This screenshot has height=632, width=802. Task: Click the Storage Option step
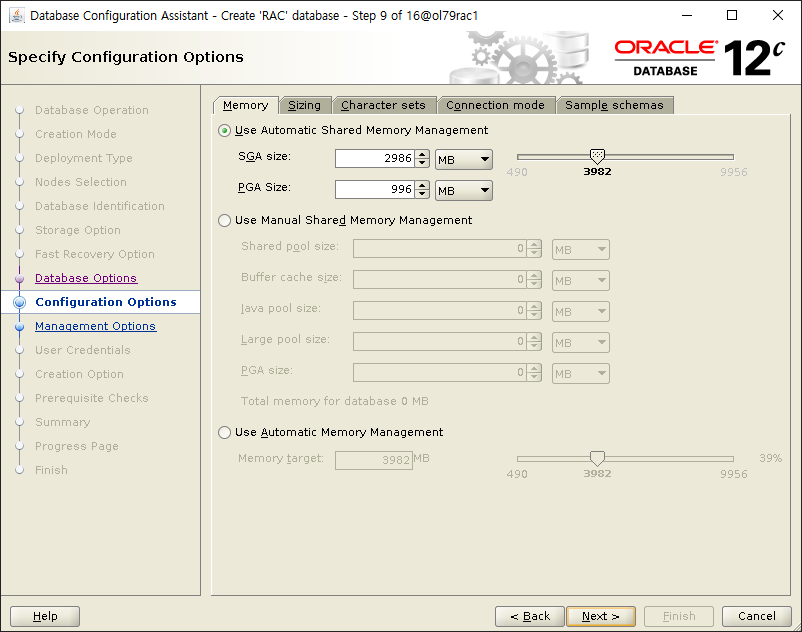pyautogui.click(x=78, y=231)
